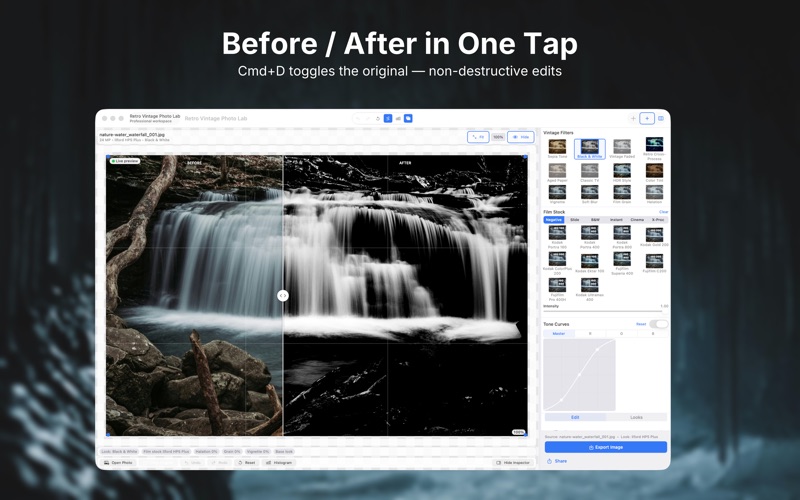Click the undo arrow in top toolbar
The width and height of the screenshot is (800, 500).
coord(358,118)
